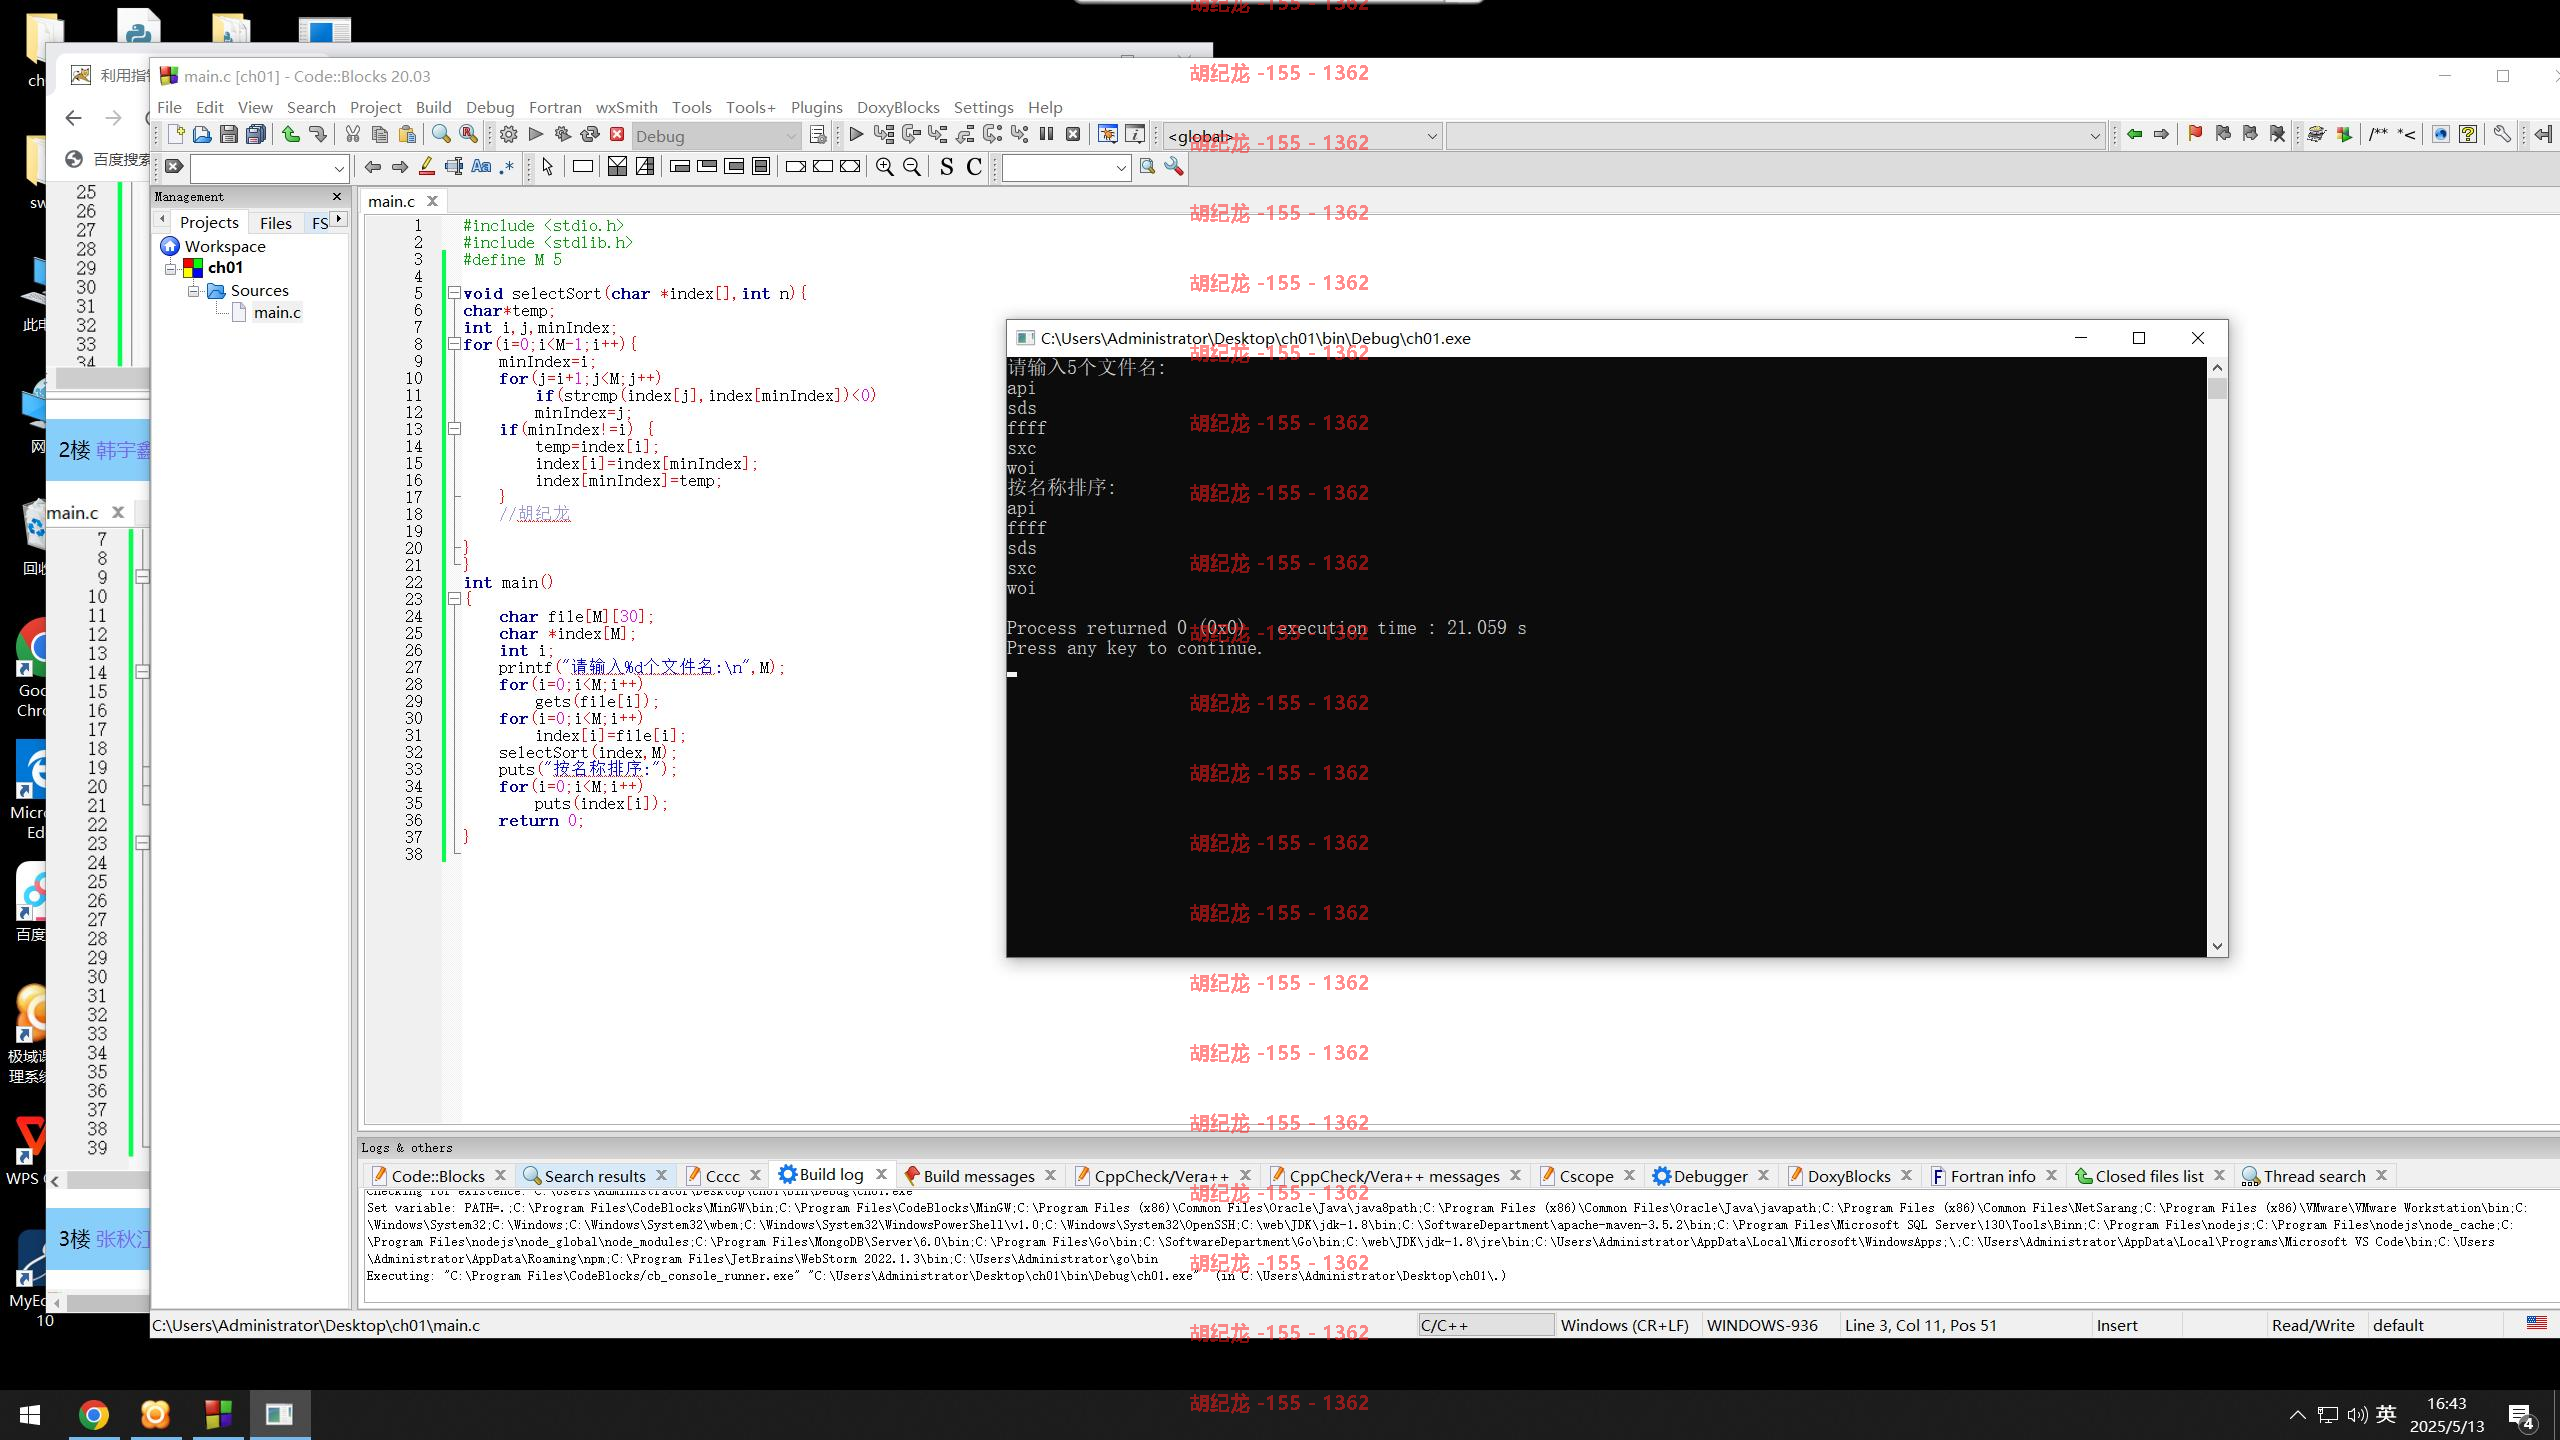Collapse the ch01 project tree node
This screenshot has height=1440, width=2560.
point(171,268)
